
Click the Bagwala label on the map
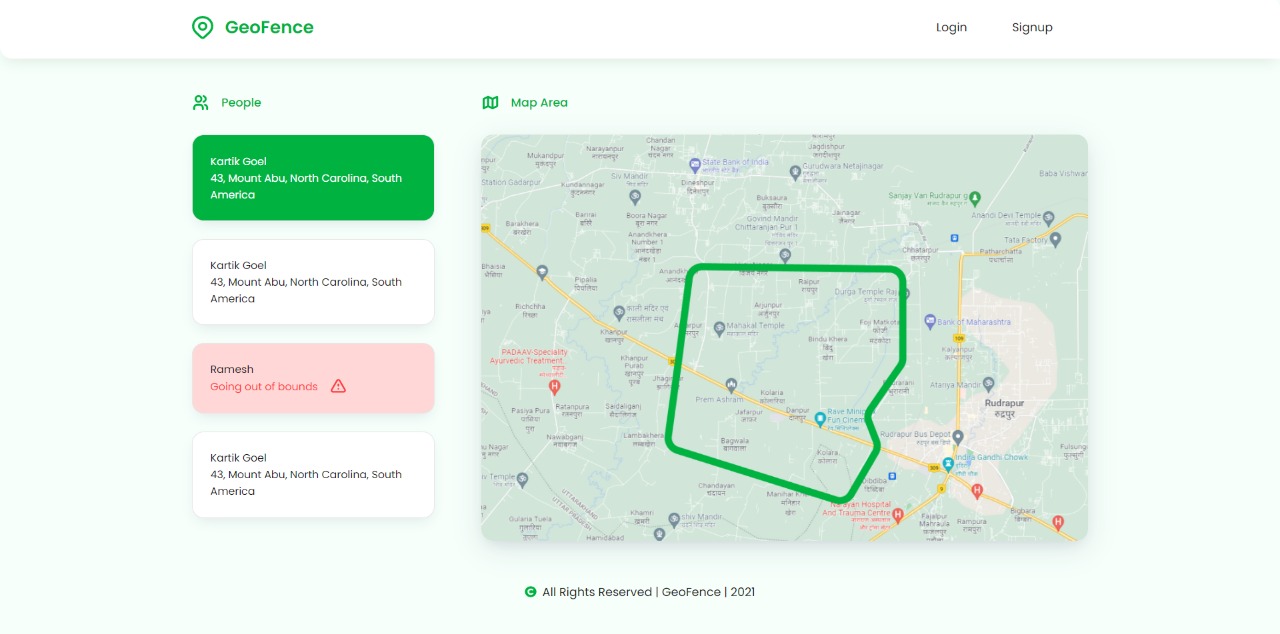coord(735,440)
